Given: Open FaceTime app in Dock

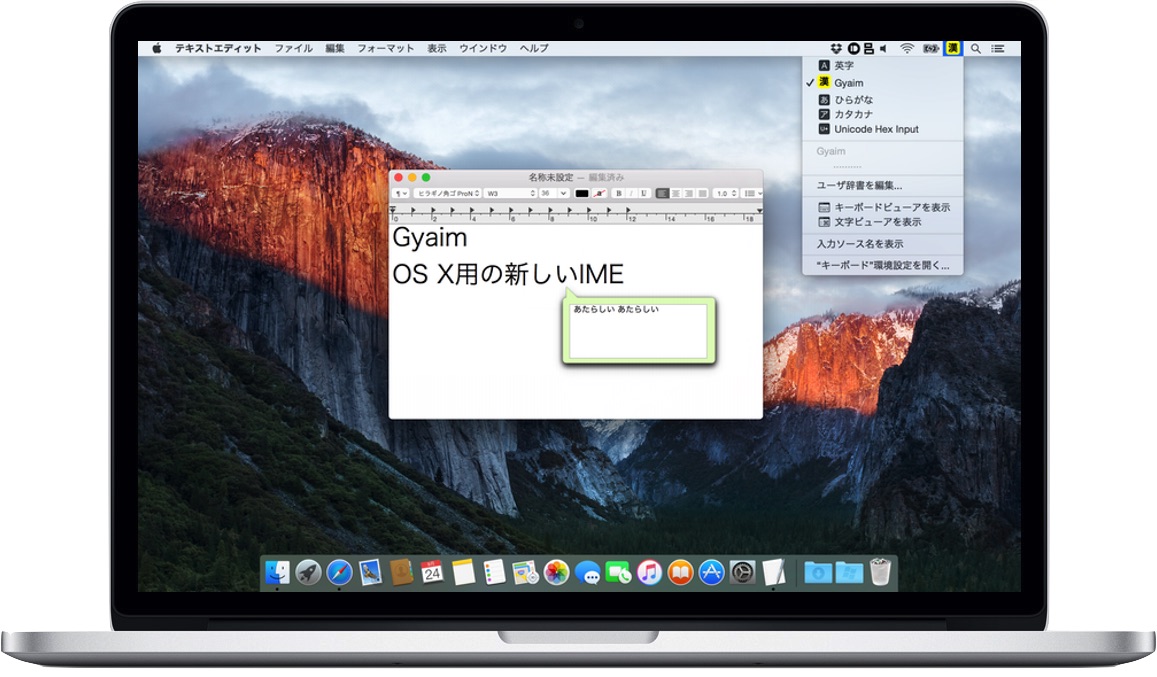Looking at the screenshot, I should click(618, 572).
